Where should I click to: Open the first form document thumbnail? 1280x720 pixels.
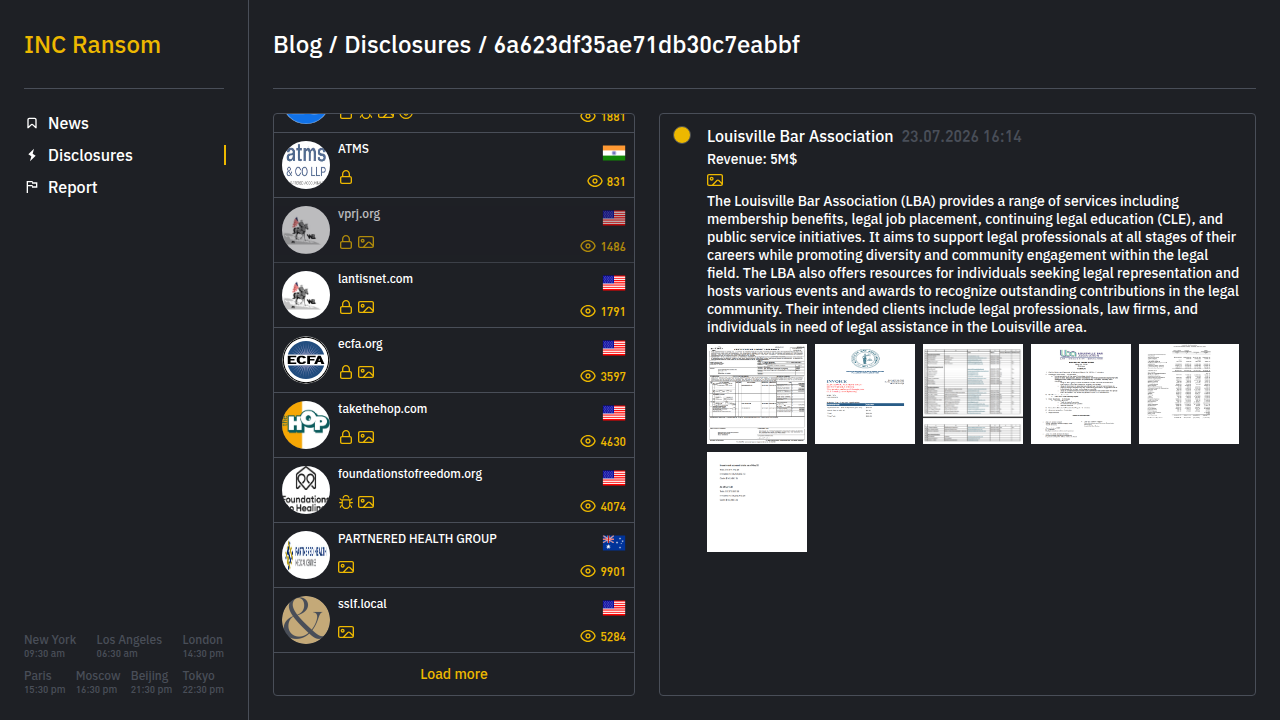click(757, 394)
